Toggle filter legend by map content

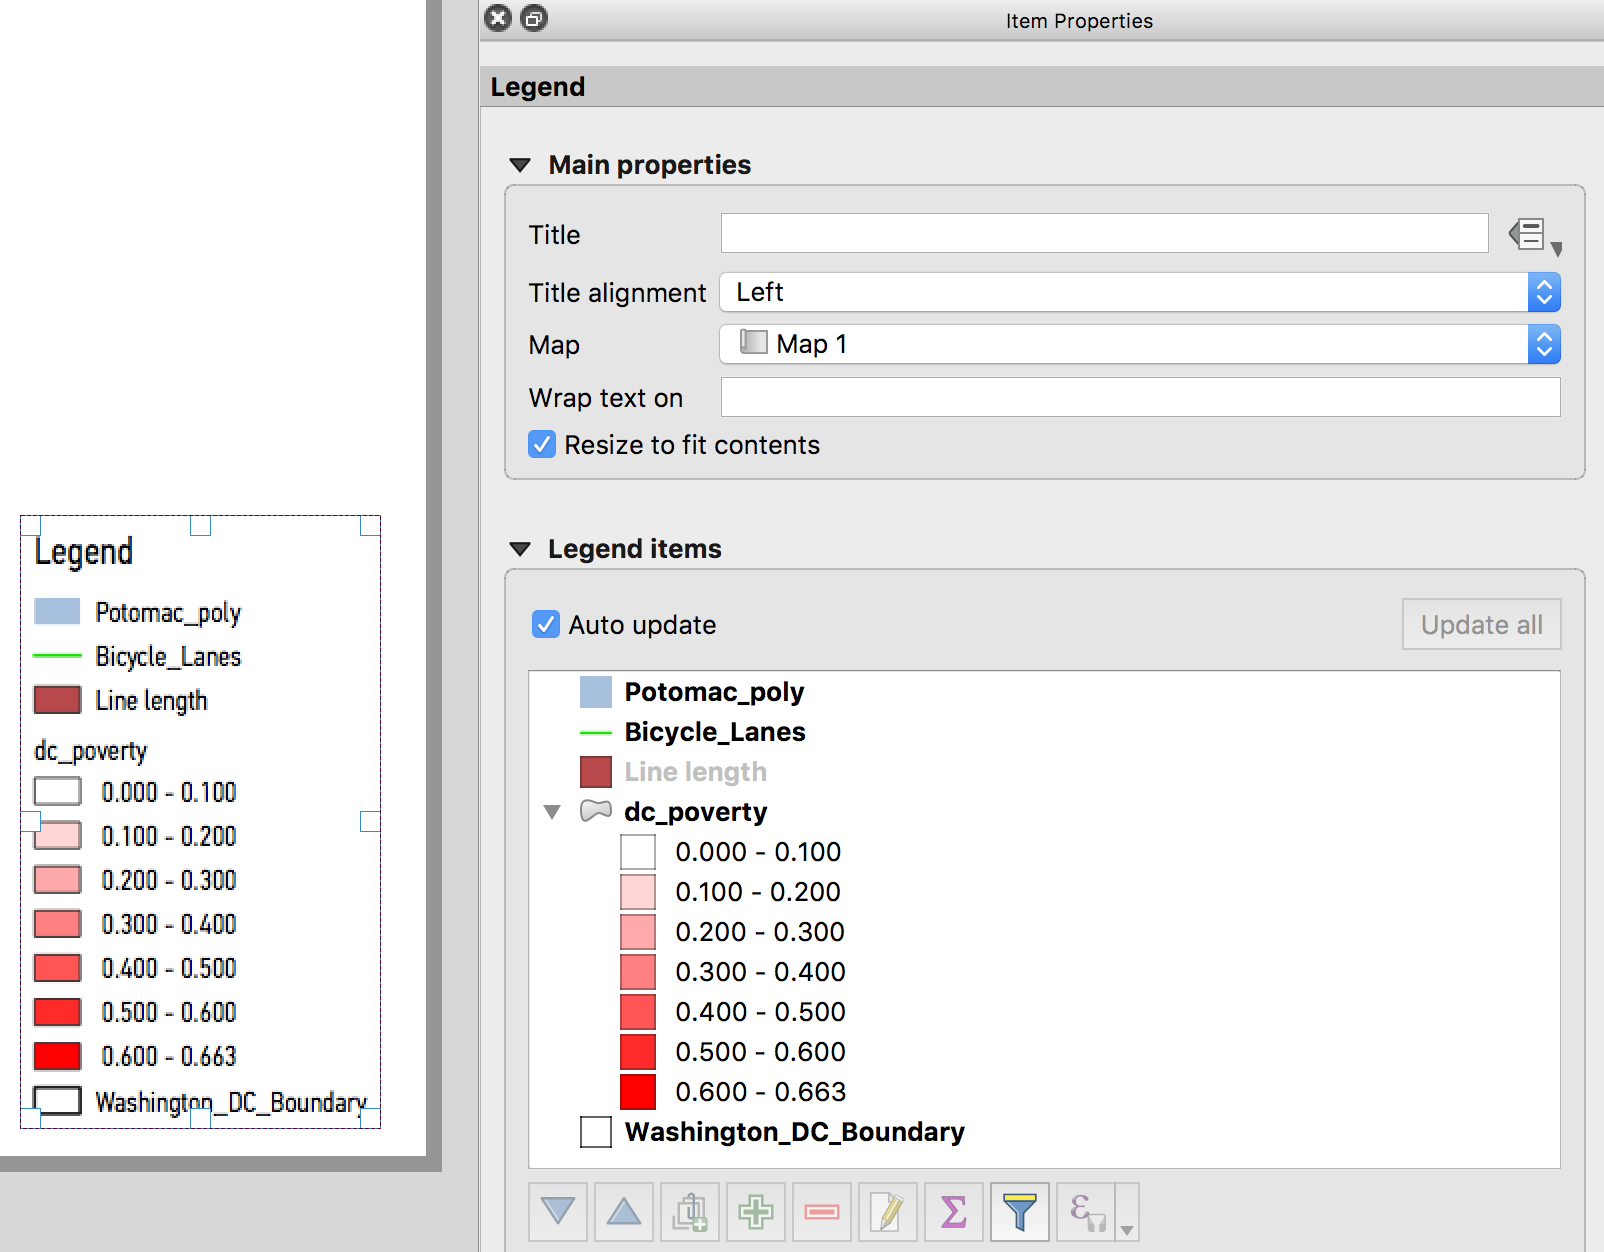click(x=1020, y=1212)
